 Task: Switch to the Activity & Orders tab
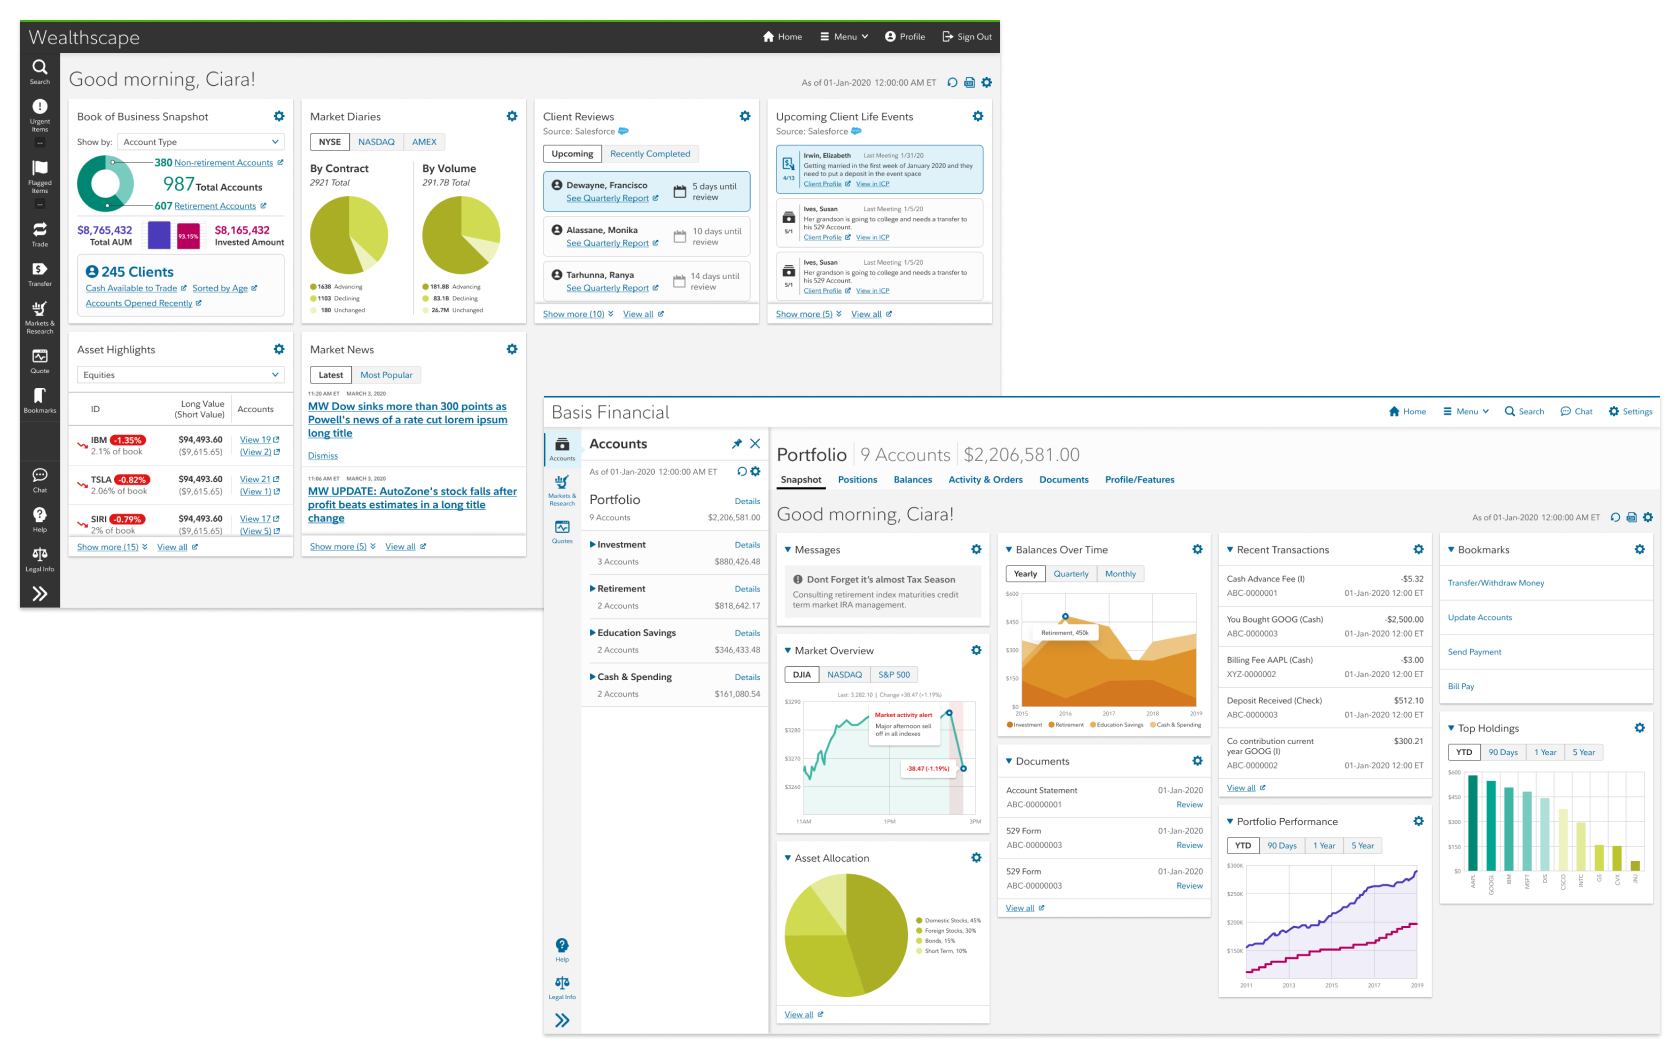click(x=985, y=480)
